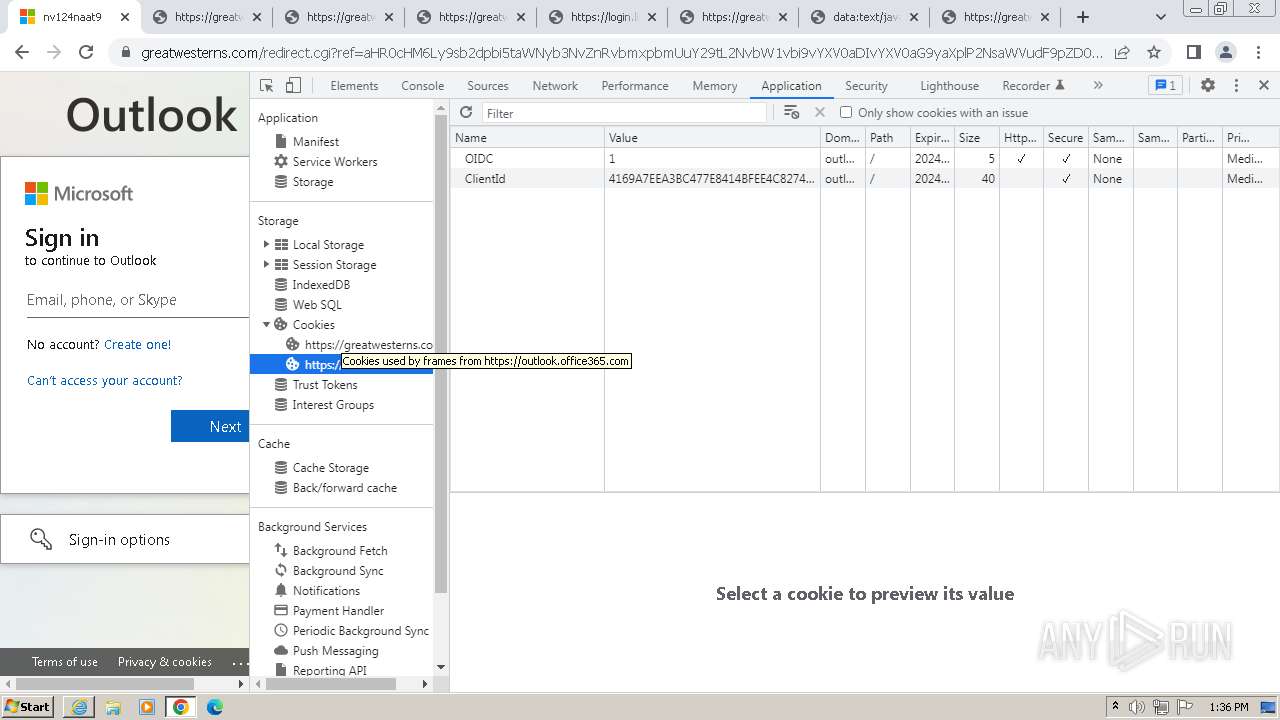Click Can't access your account link
1280x720 pixels.
[105, 381]
